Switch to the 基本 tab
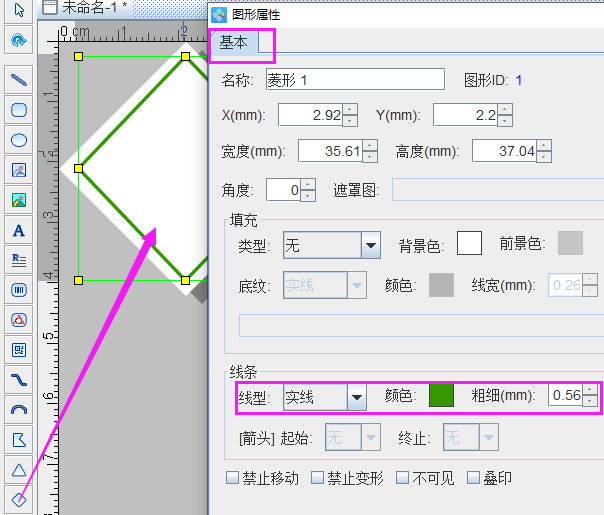Viewport: 604px width, 515px height. click(233, 42)
